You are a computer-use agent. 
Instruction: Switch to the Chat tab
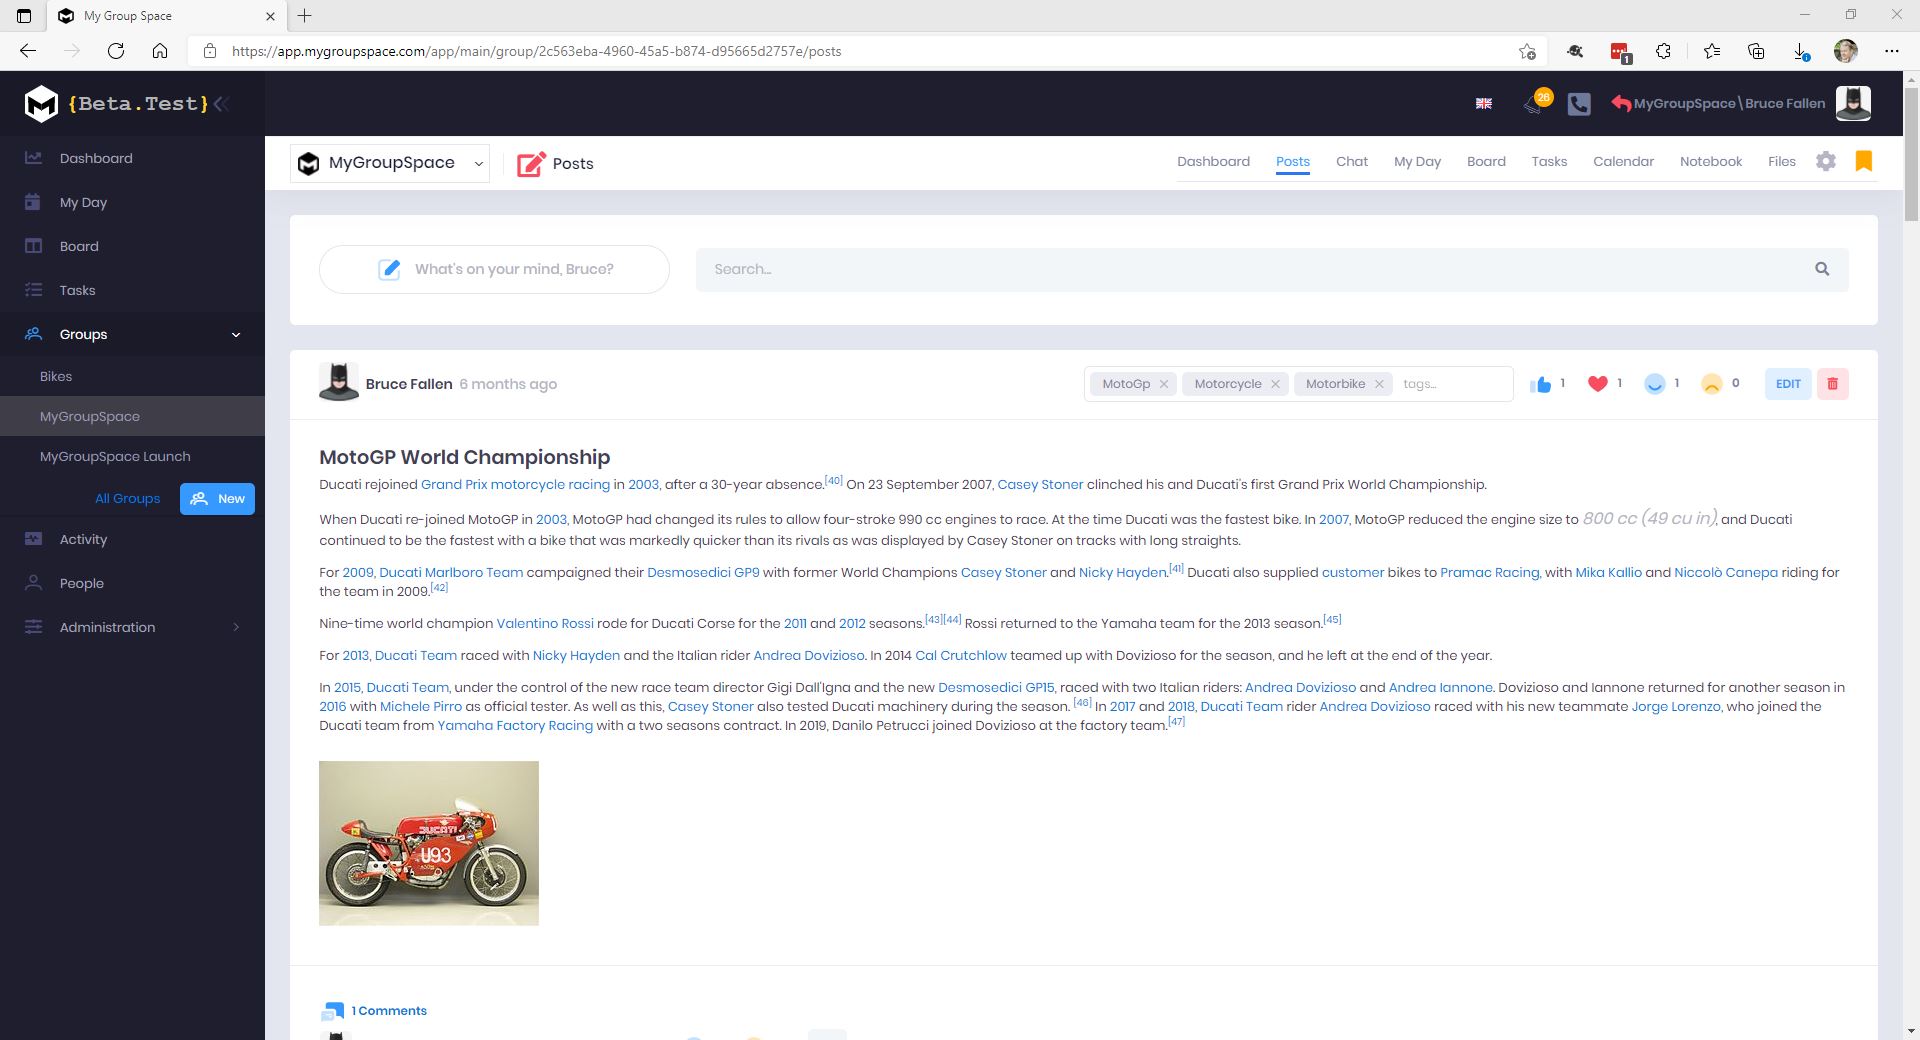click(1352, 162)
